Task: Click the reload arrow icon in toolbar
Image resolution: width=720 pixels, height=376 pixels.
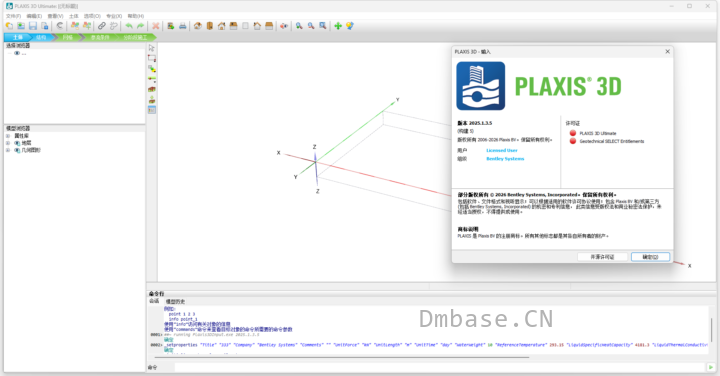Action: [x=60, y=26]
